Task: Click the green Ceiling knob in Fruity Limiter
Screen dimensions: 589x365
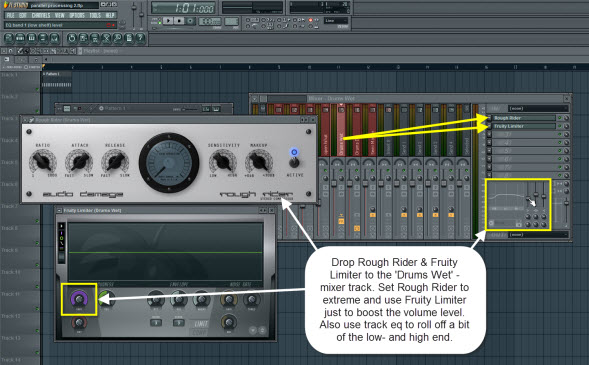Action: coord(107,299)
